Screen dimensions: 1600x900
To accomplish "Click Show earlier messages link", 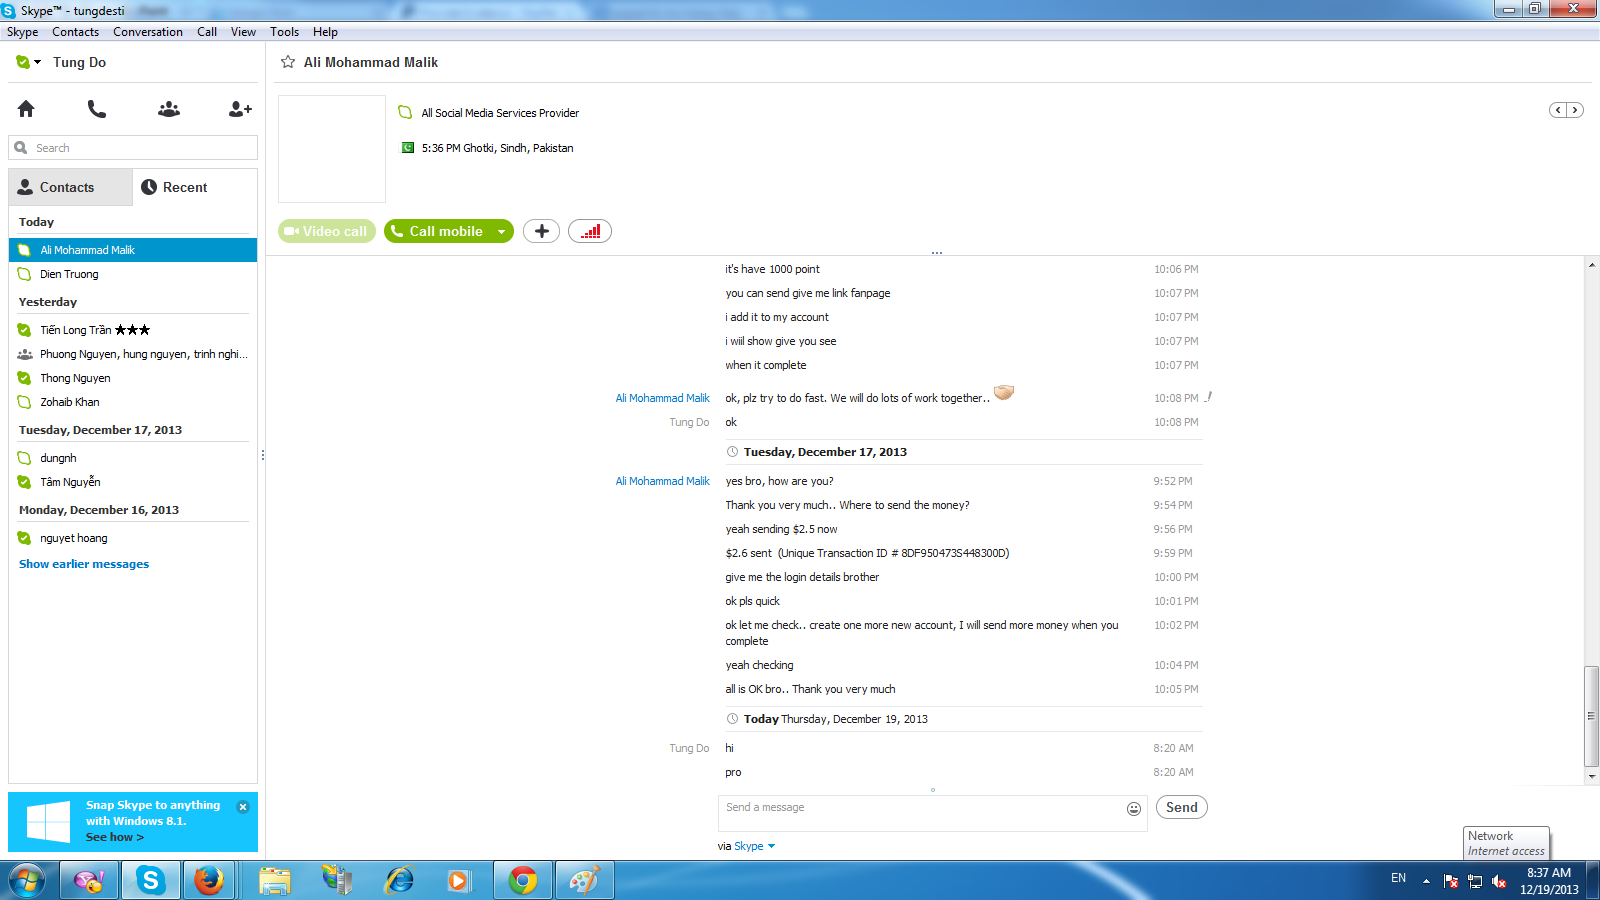I will click(84, 564).
